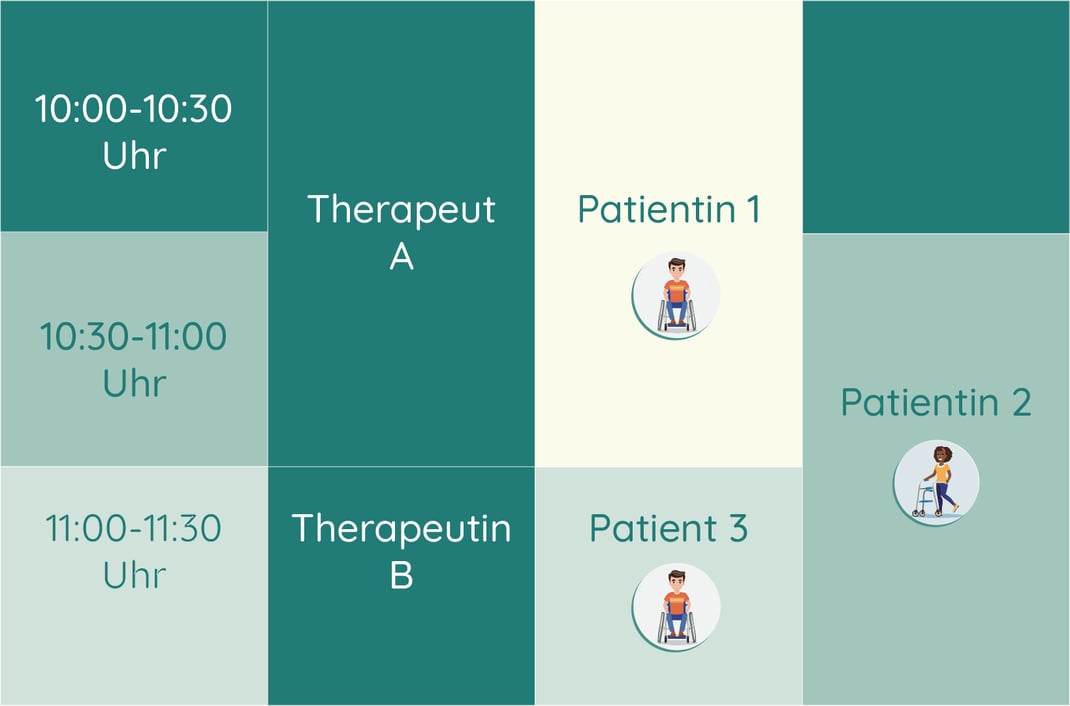Select the 10:00-10:30 Uhr time slot

[x=134, y=116]
